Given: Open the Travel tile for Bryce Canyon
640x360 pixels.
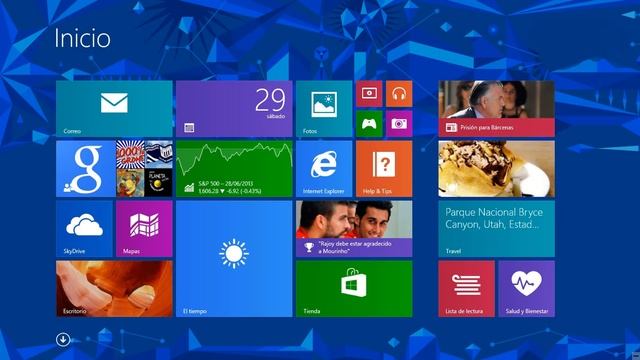Looking at the screenshot, I should point(496,229).
